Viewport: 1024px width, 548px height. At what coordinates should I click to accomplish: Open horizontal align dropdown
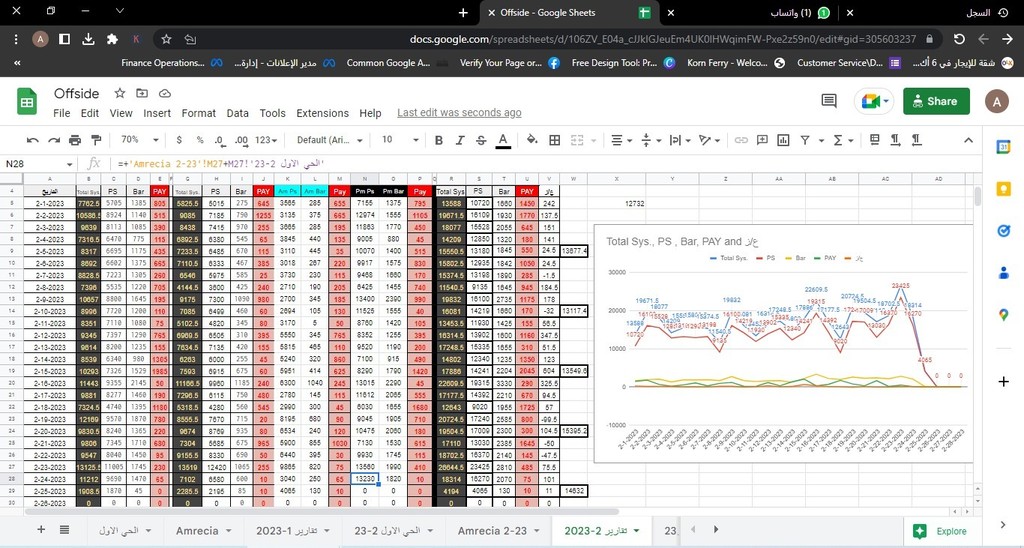(620, 140)
